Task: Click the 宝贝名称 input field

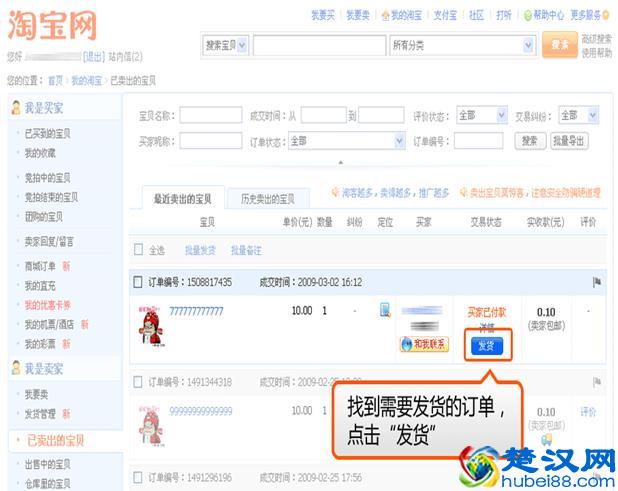Action: [x=211, y=115]
